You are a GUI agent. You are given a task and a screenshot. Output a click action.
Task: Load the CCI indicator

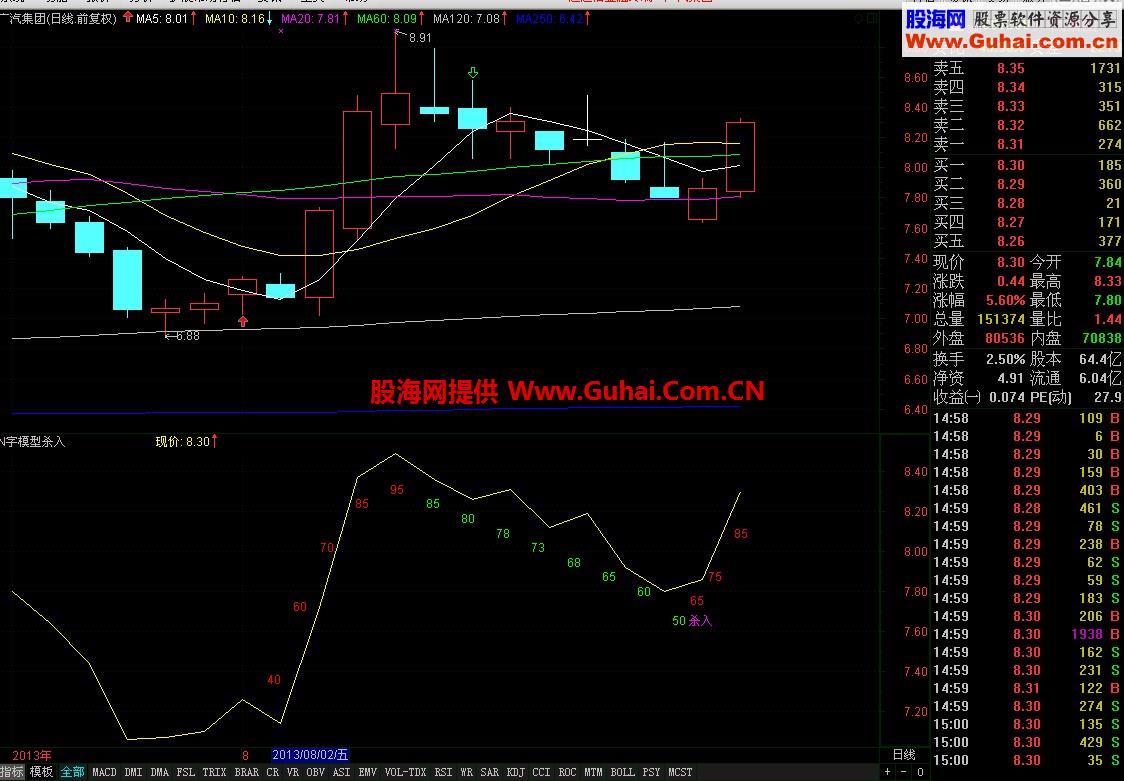[x=541, y=772]
